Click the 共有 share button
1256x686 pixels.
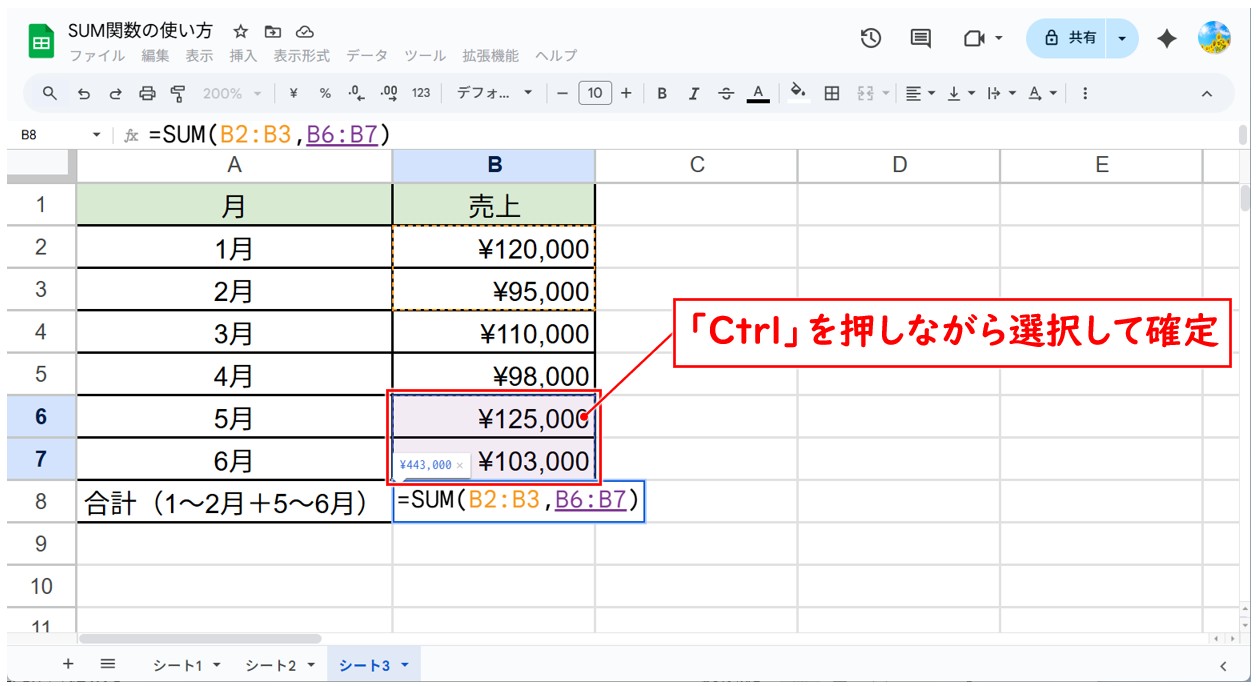1070,38
